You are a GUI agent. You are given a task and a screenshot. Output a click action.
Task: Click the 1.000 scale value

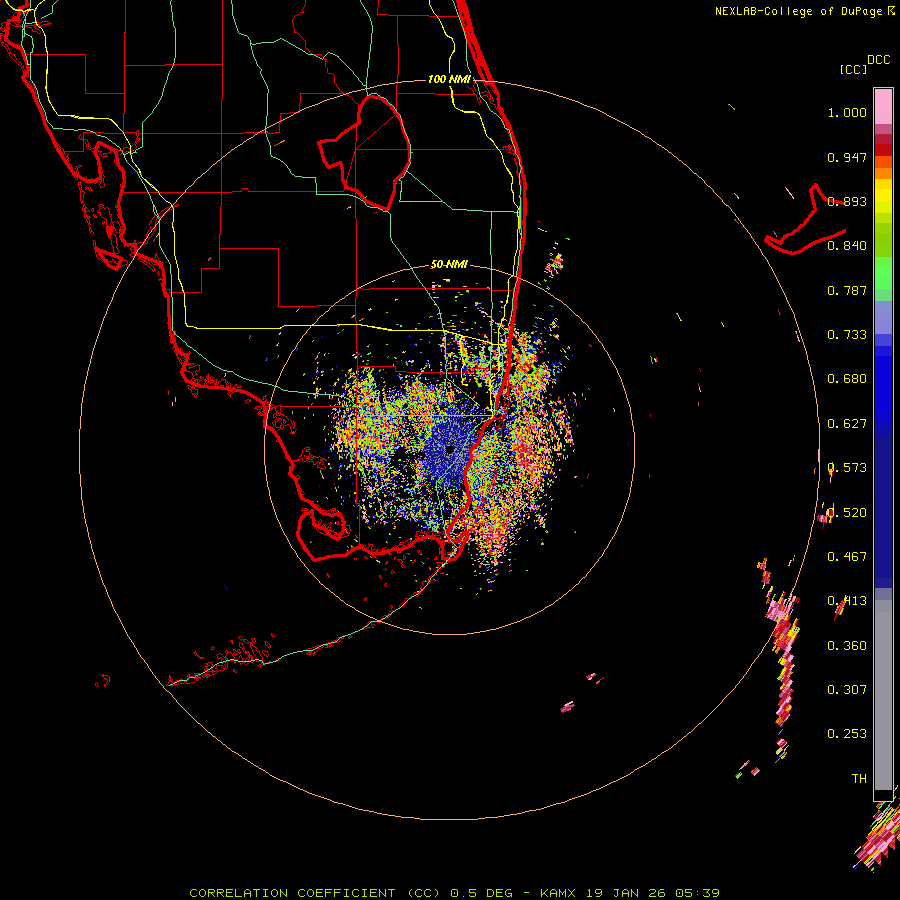(x=847, y=112)
